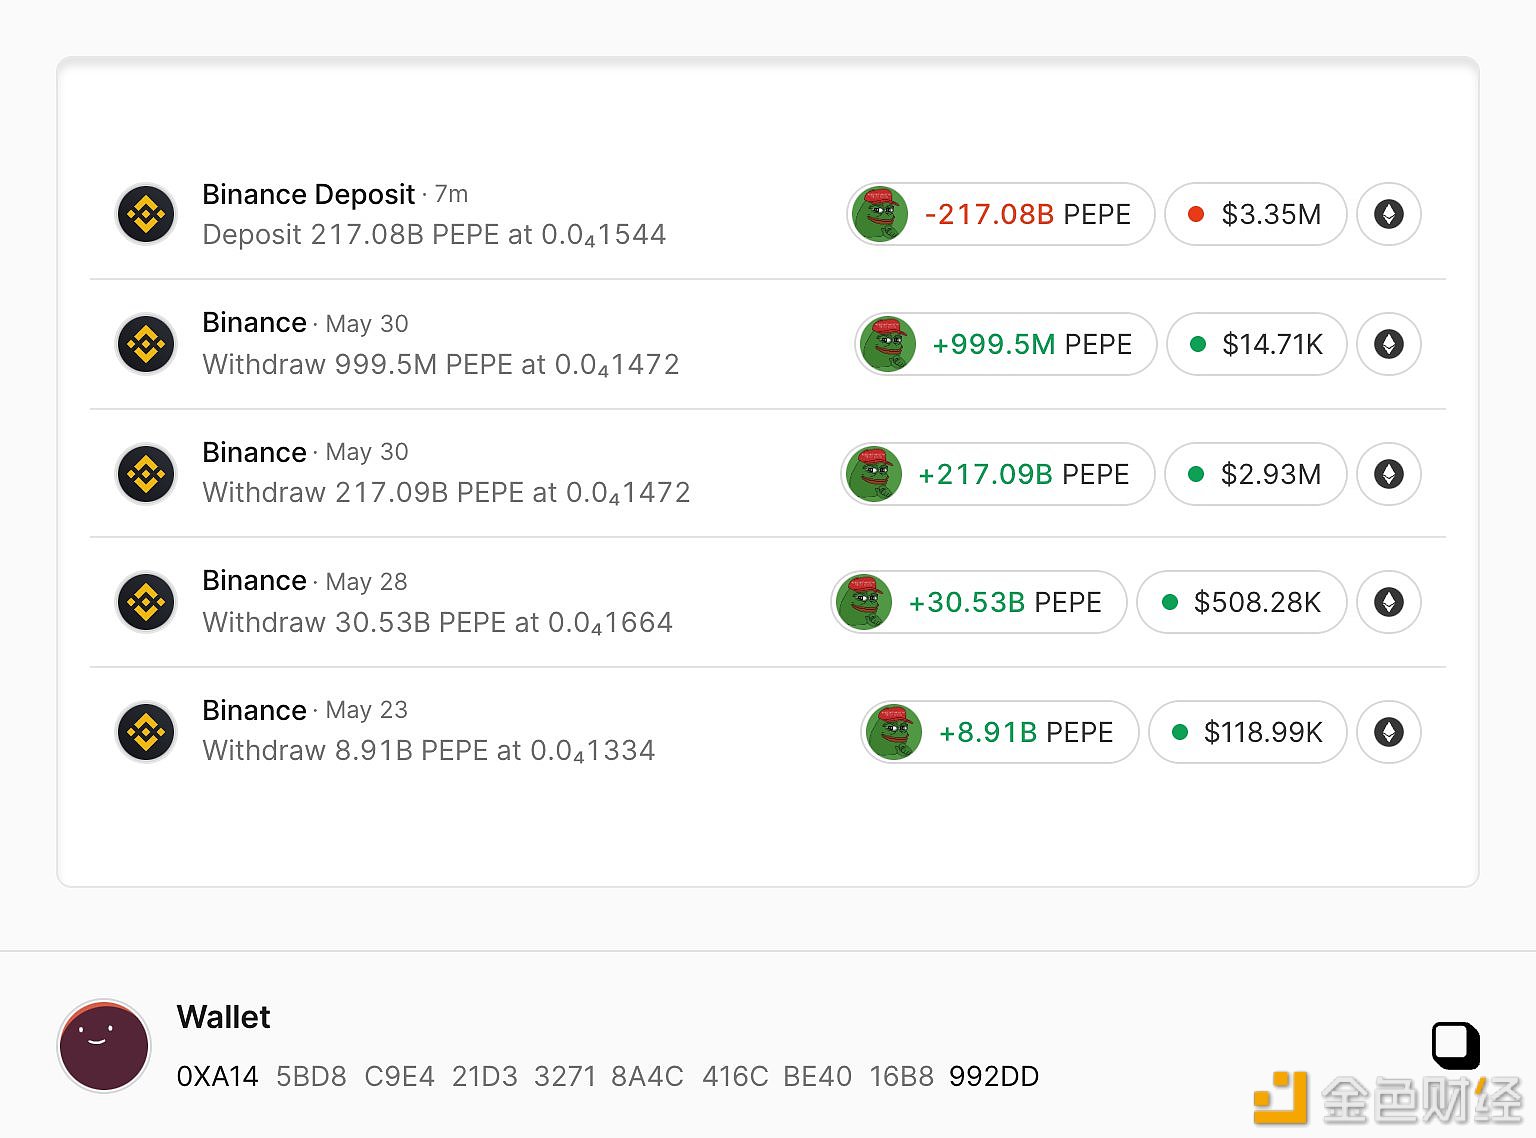Click the PEPE token icon beside +999.5M
Viewport: 1536px width, 1138px height.
888,344
